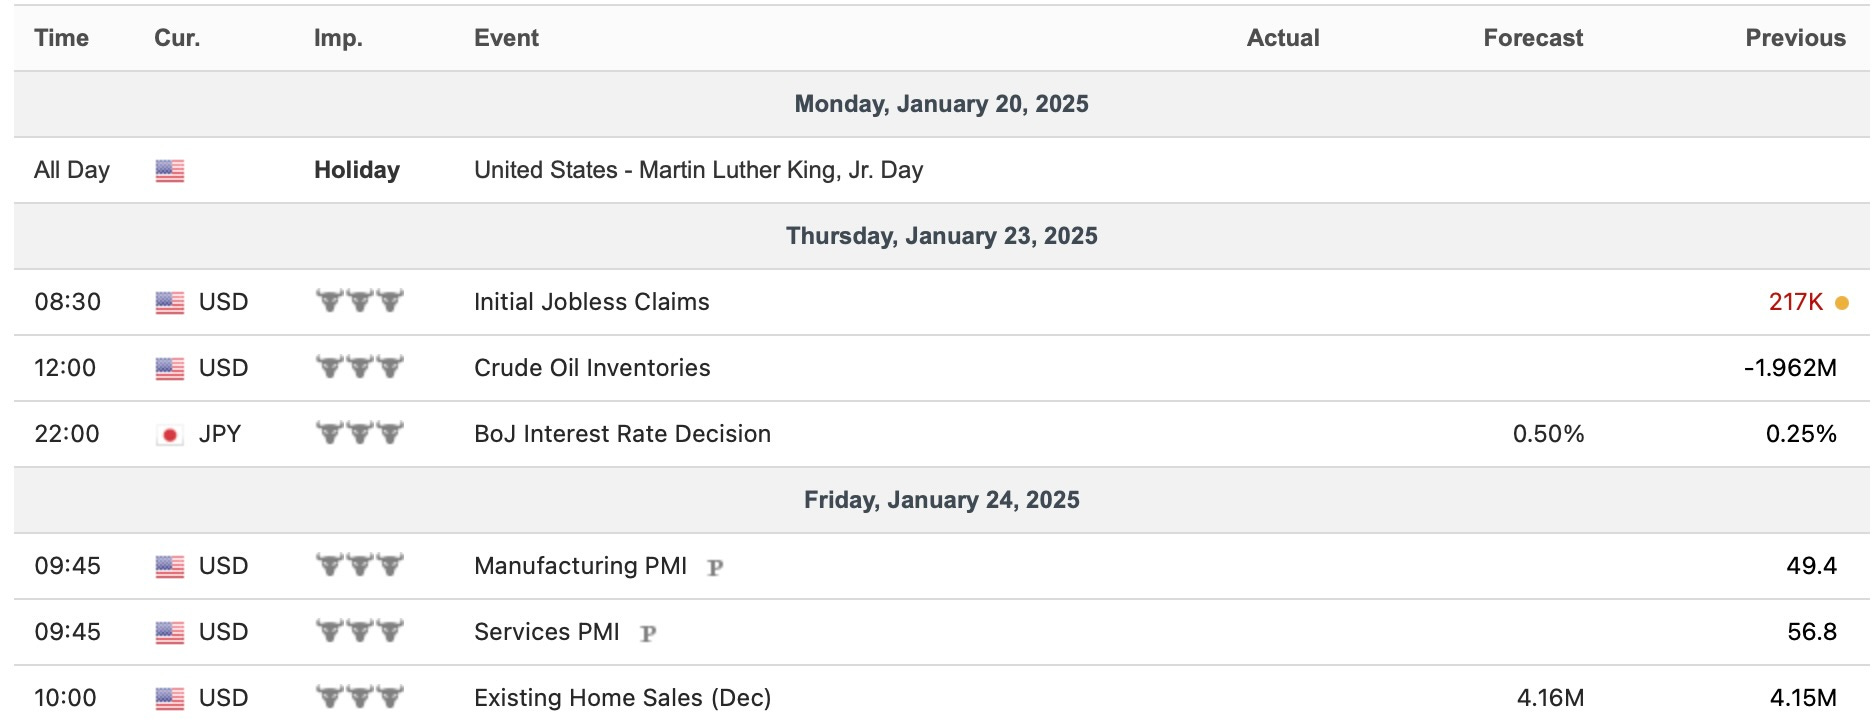Click the orange dot next to 217K
Image resolution: width=1875 pixels, height=725 pixels.
pyautogui.click(x=1842, y=303)
